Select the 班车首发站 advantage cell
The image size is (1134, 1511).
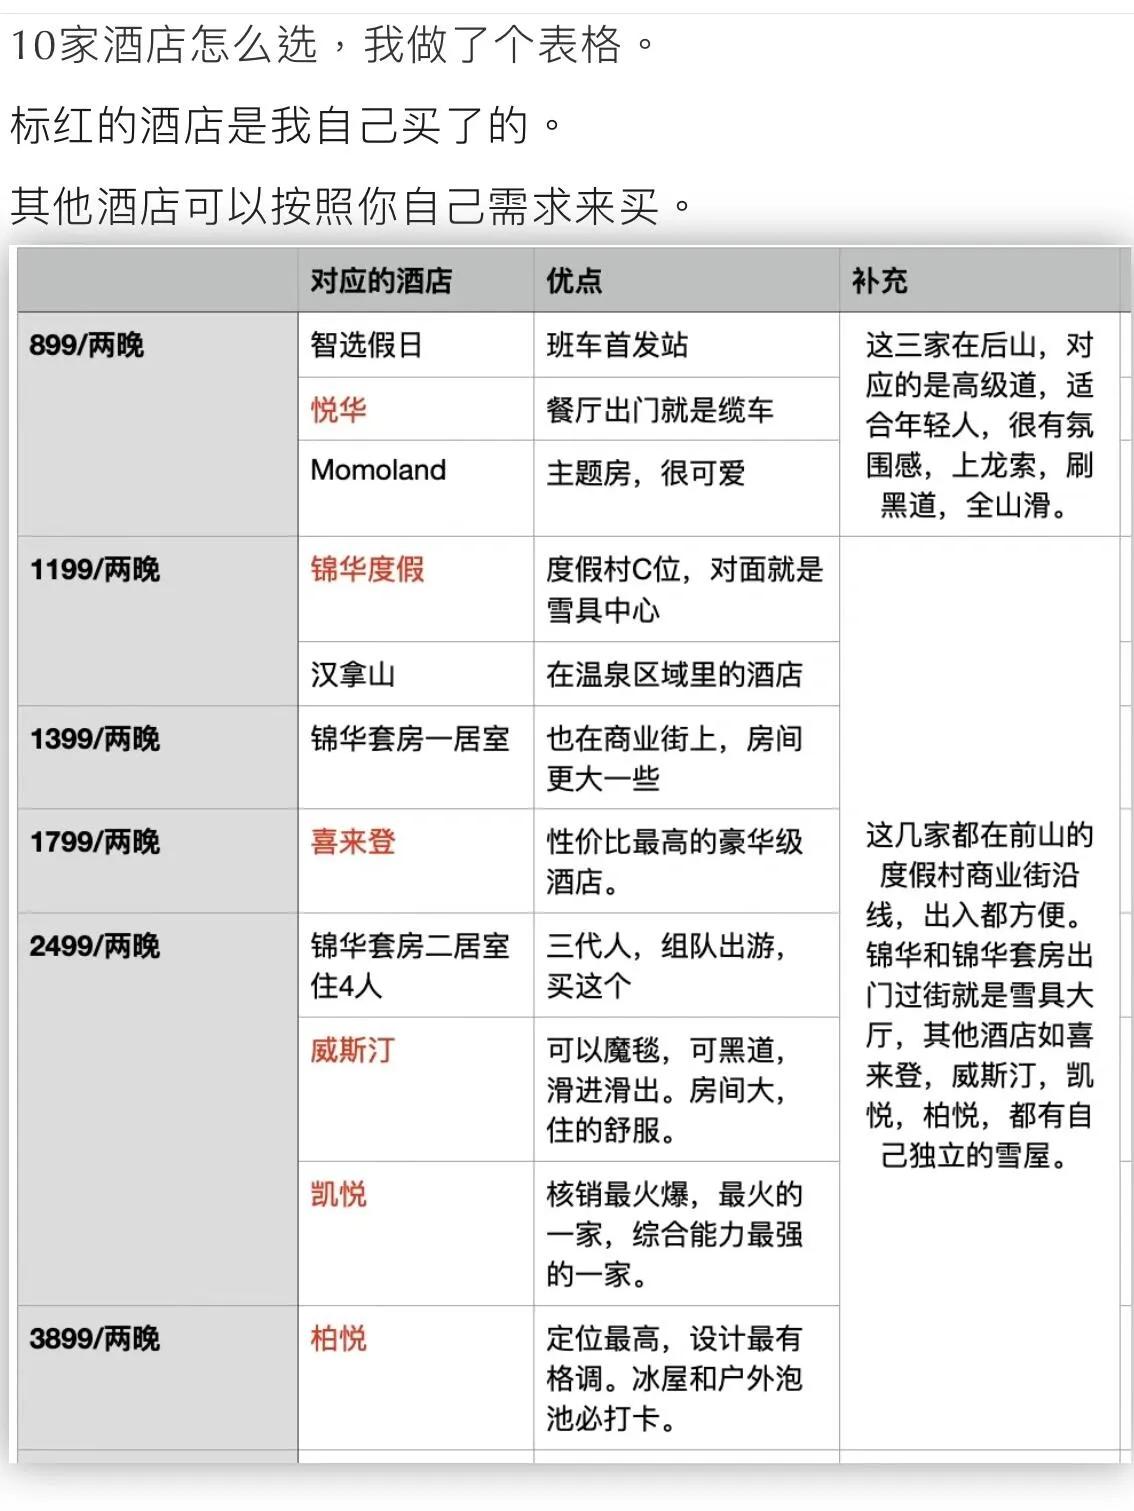coord(617,346)
